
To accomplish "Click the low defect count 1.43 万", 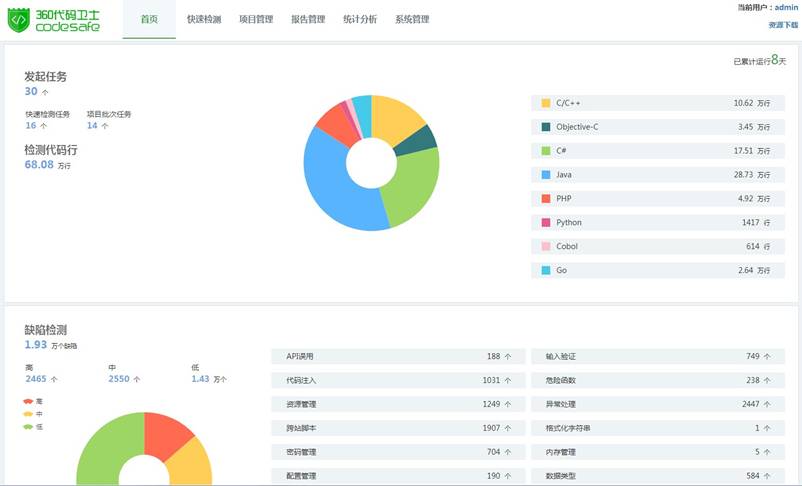I will [x=209, y=379].
